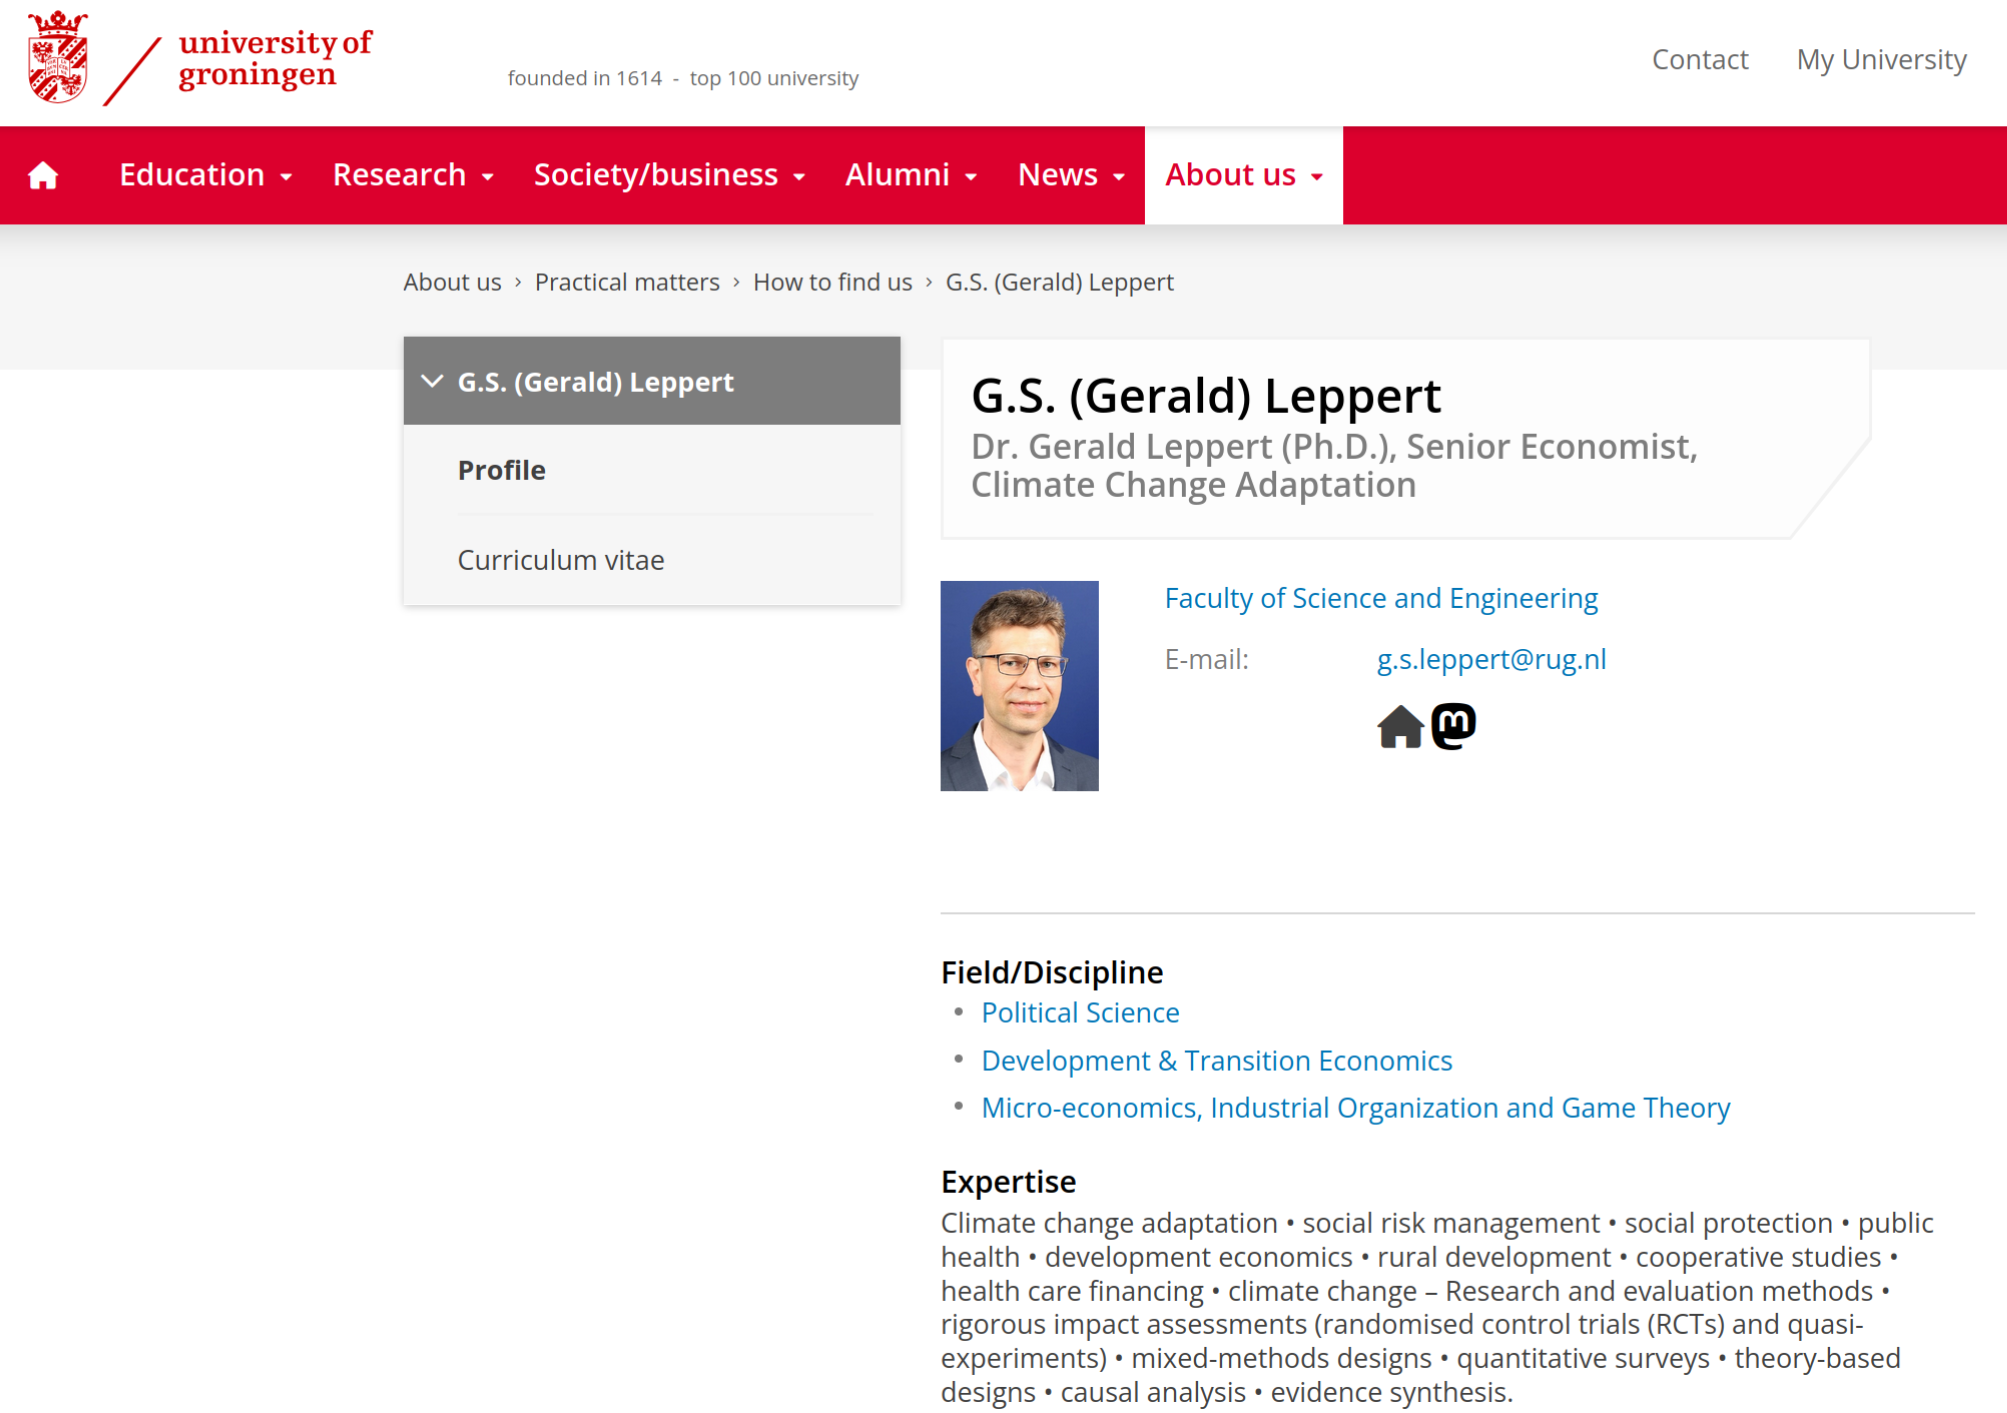Open the About us navigation menu
This screenshot has height=1413, width=2007.
tap(1243, 175)
